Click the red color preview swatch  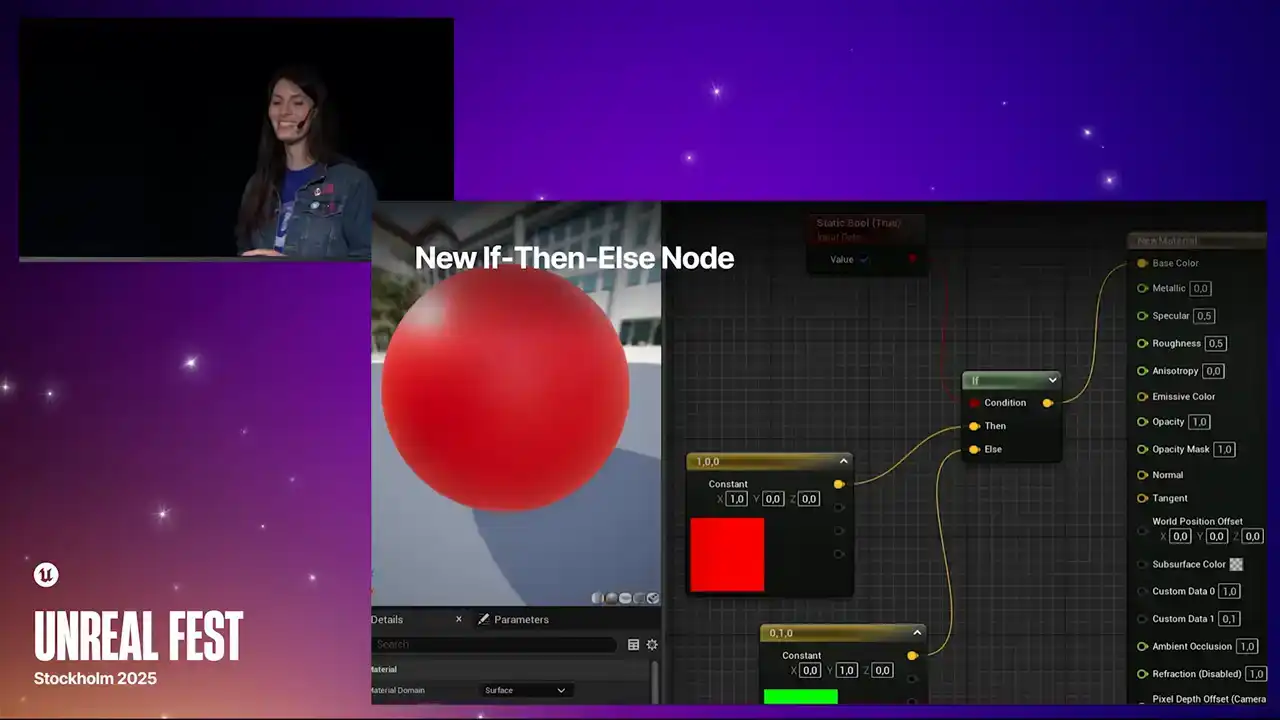click(x=727, y=554)
